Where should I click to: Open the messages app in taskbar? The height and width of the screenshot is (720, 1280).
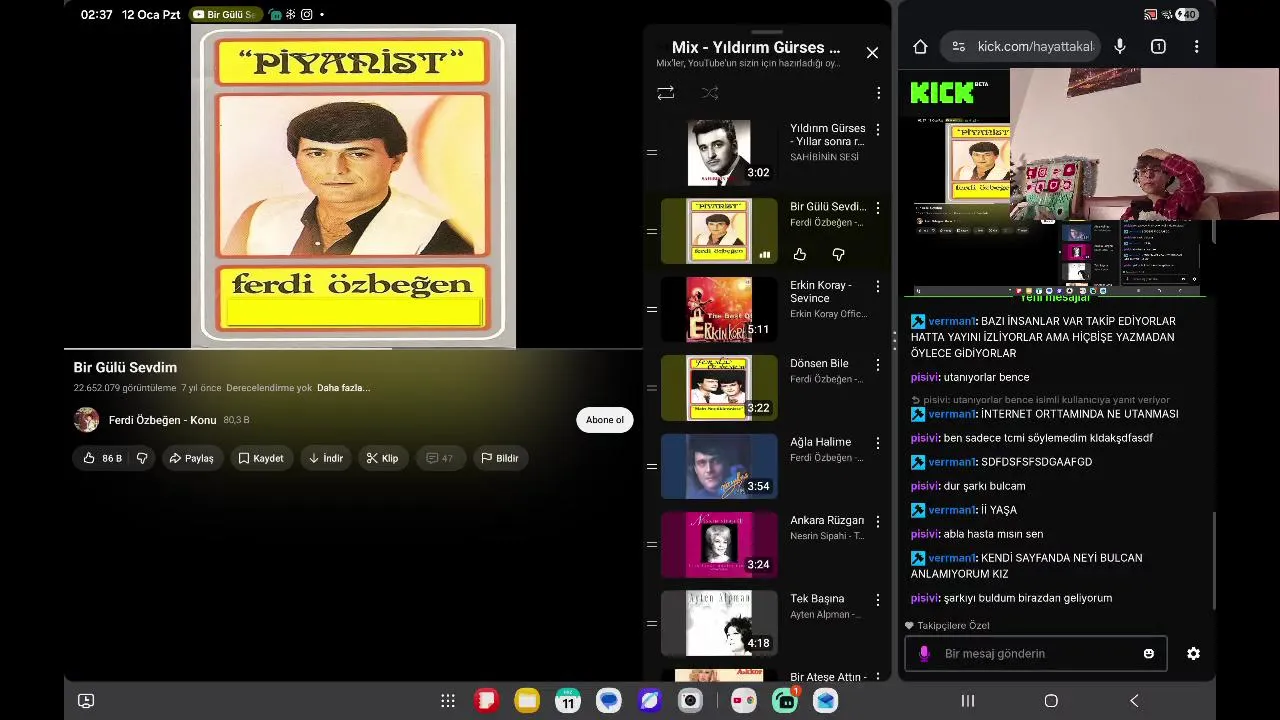pos(608,701)
